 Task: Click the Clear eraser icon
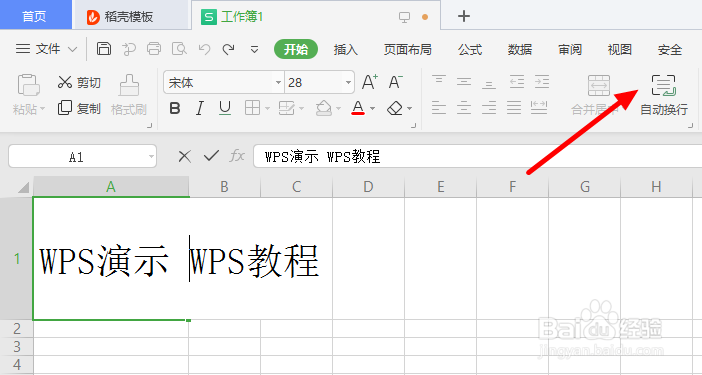(395, 108)
